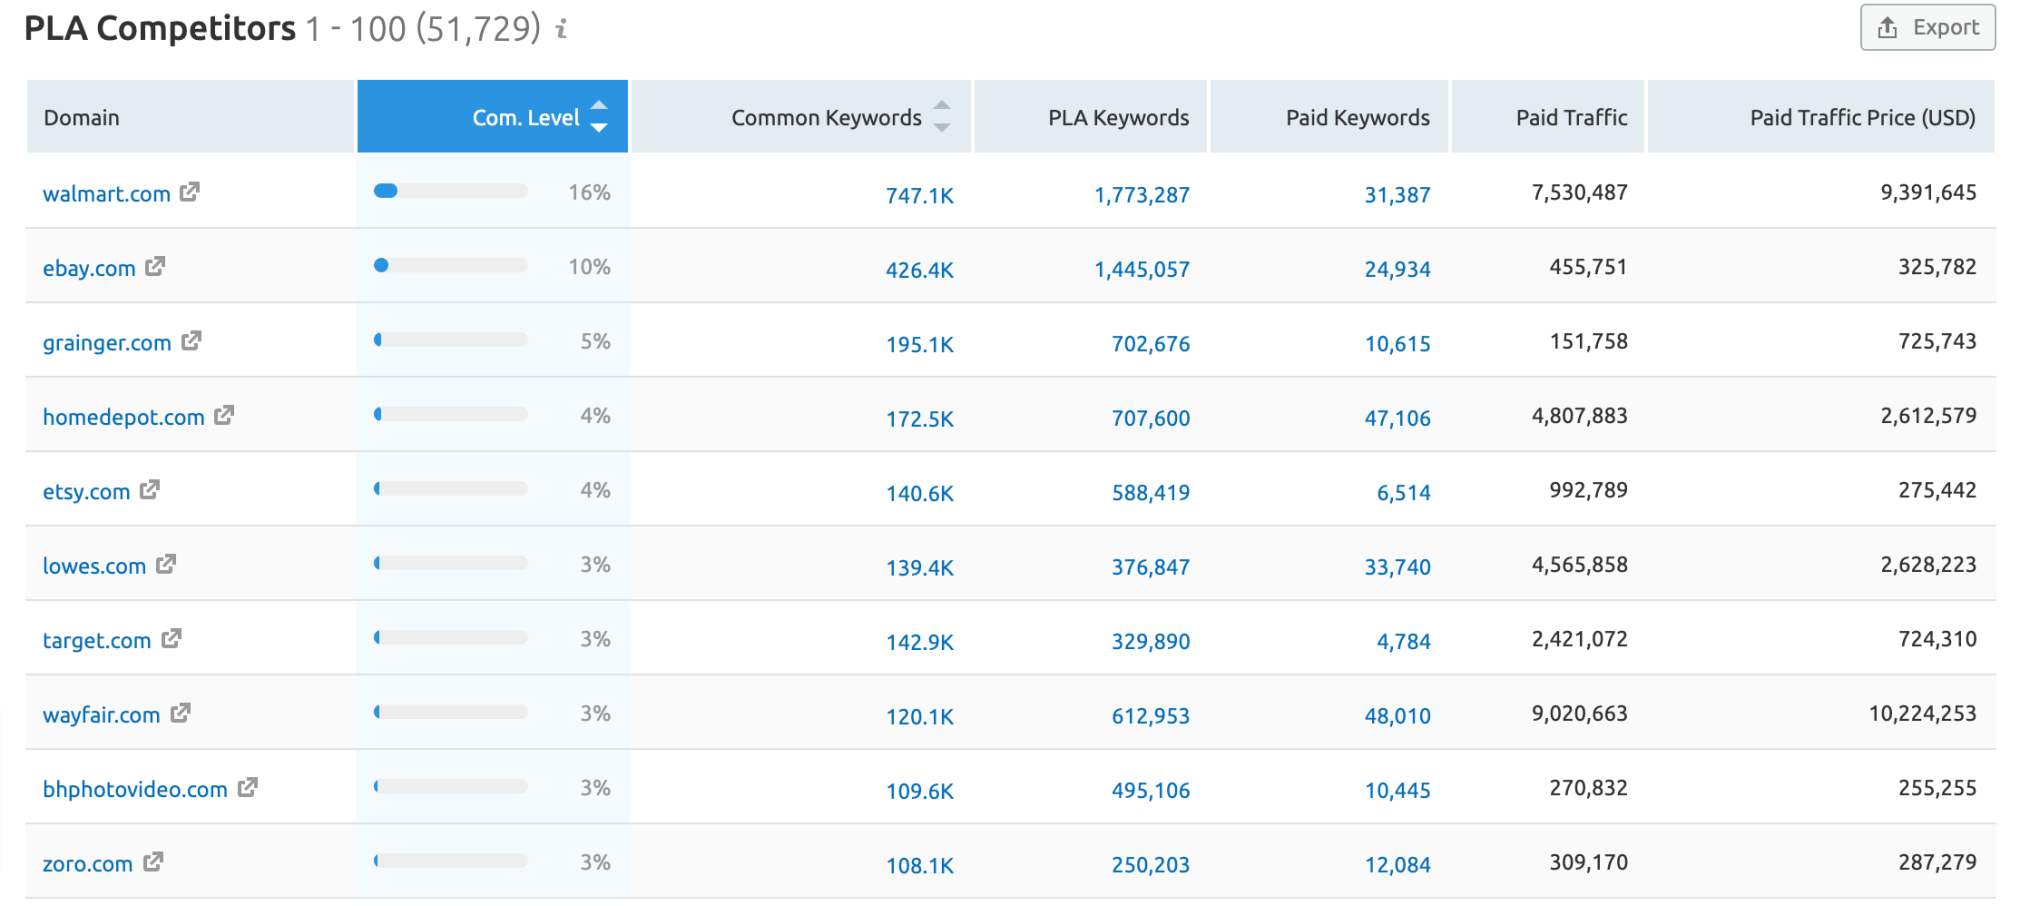Click Paid Traffic Price (USD) column header
Viewport: 2020px width, 906px height.
coord(1821,116)
